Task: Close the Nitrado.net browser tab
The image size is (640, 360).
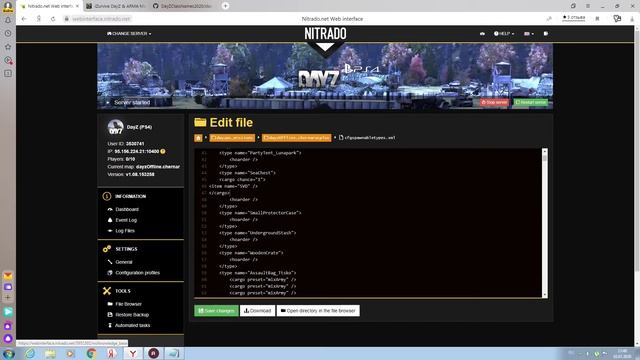Action: tap(77, 6)
